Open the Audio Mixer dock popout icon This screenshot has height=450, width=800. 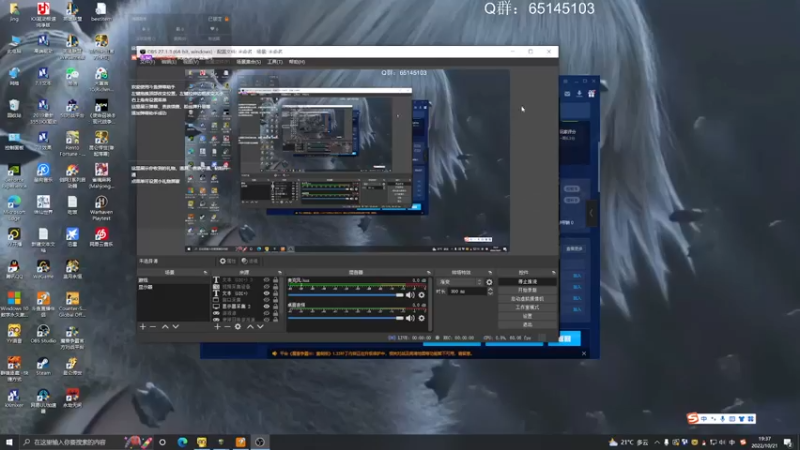point(429,272)
